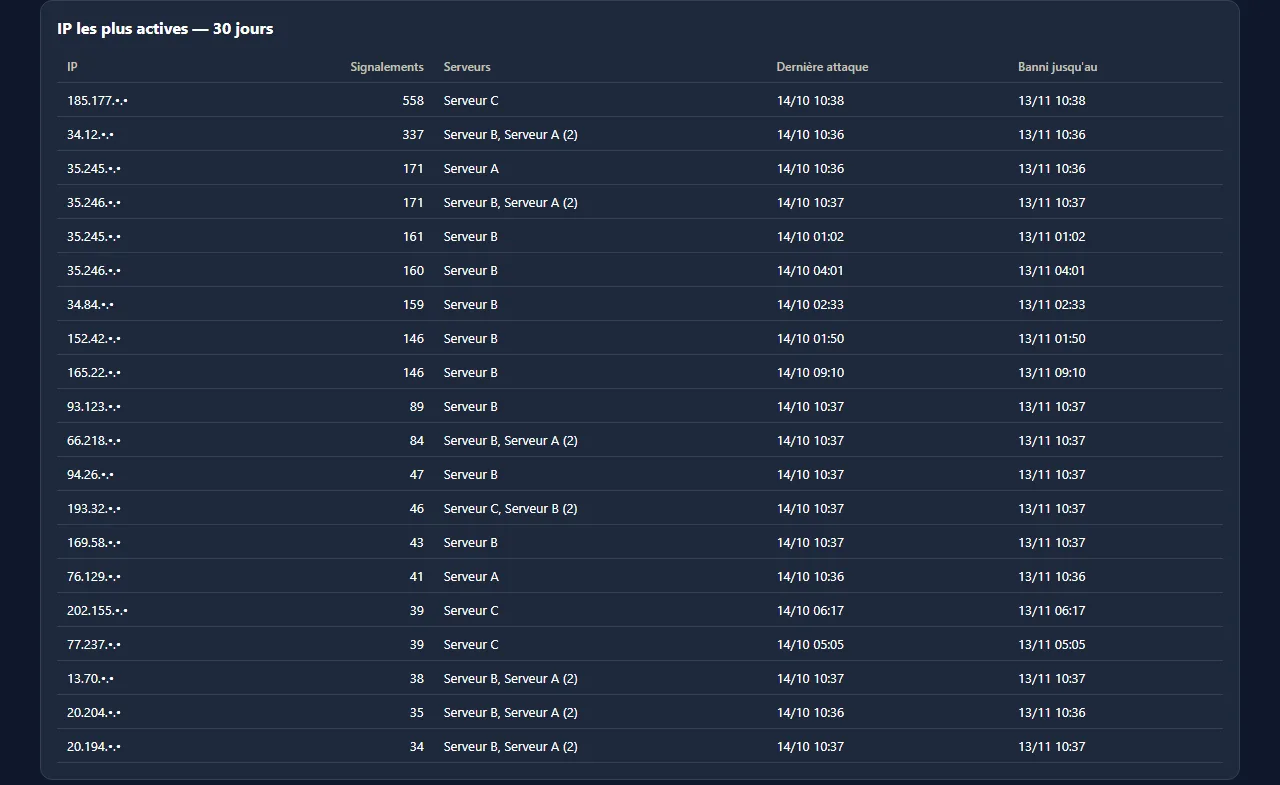Viewport: 1280px width, 785px height.
Task: Click the "IP" column header
Action: tap(72, 67)
